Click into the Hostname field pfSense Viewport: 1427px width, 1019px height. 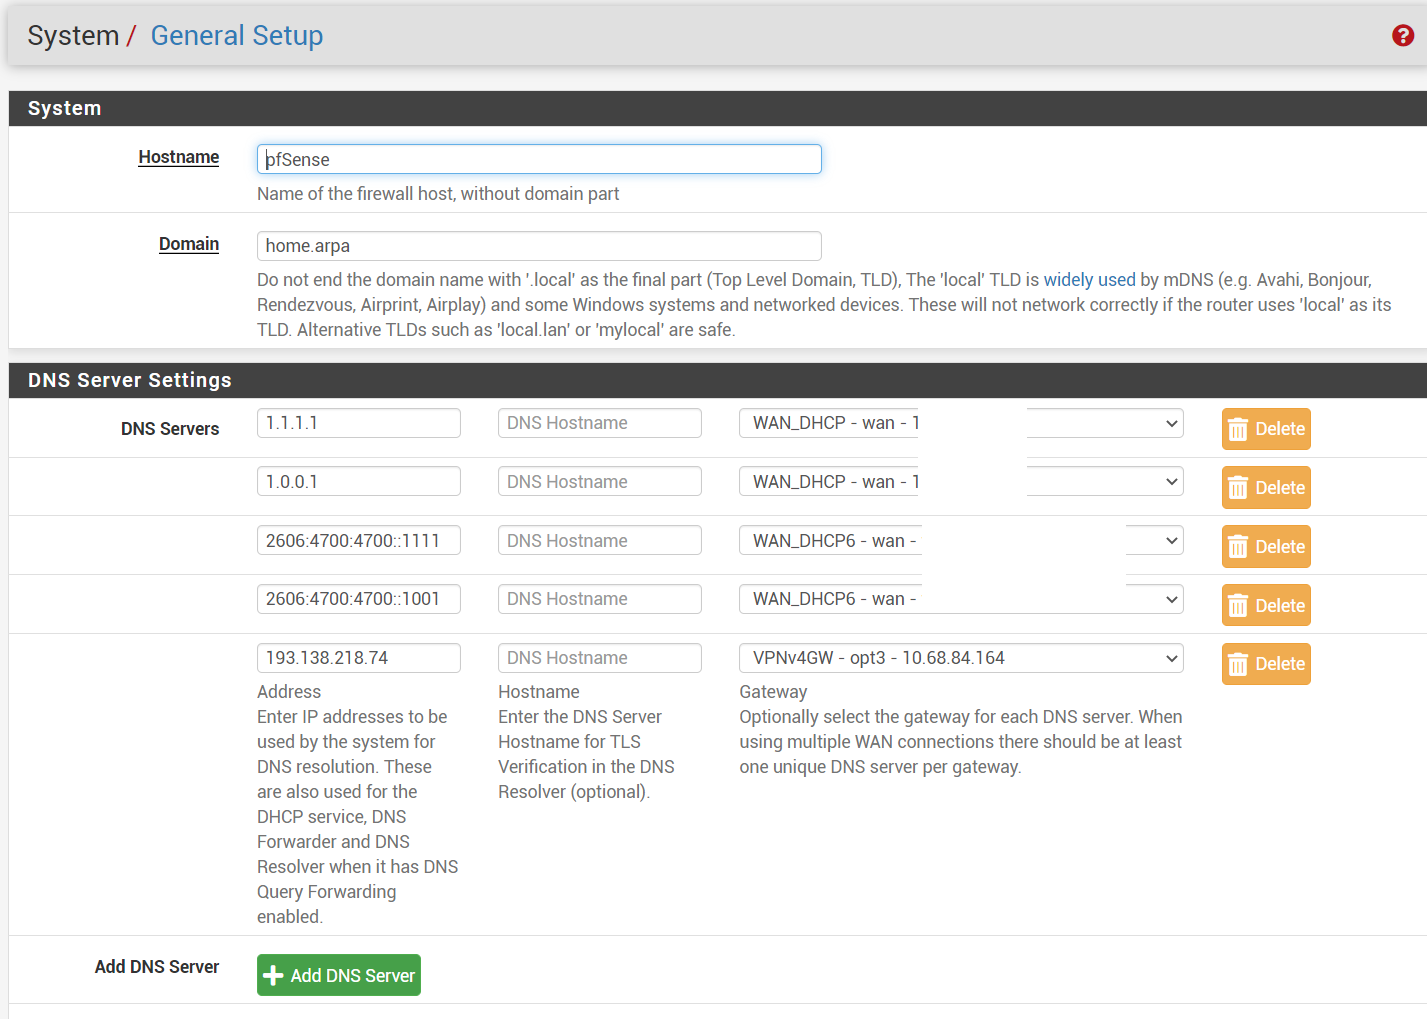tap(539, 159)
